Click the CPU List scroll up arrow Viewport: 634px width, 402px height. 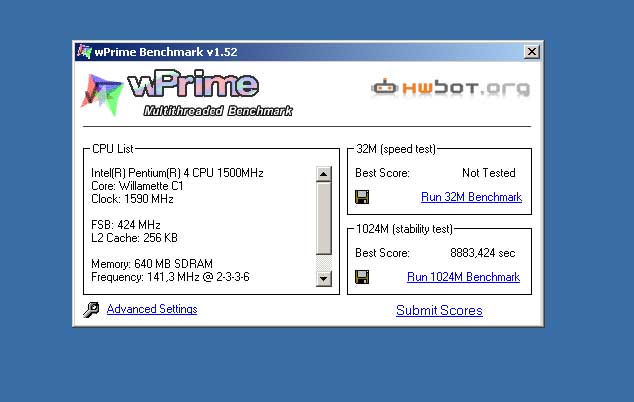323,174
